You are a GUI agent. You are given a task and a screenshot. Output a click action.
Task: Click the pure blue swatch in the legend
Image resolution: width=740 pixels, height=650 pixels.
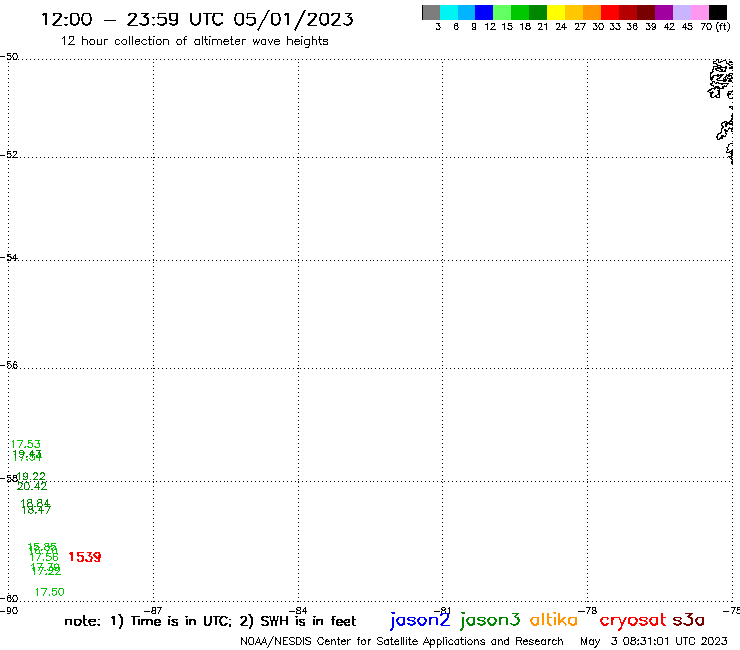pos(484,13)
